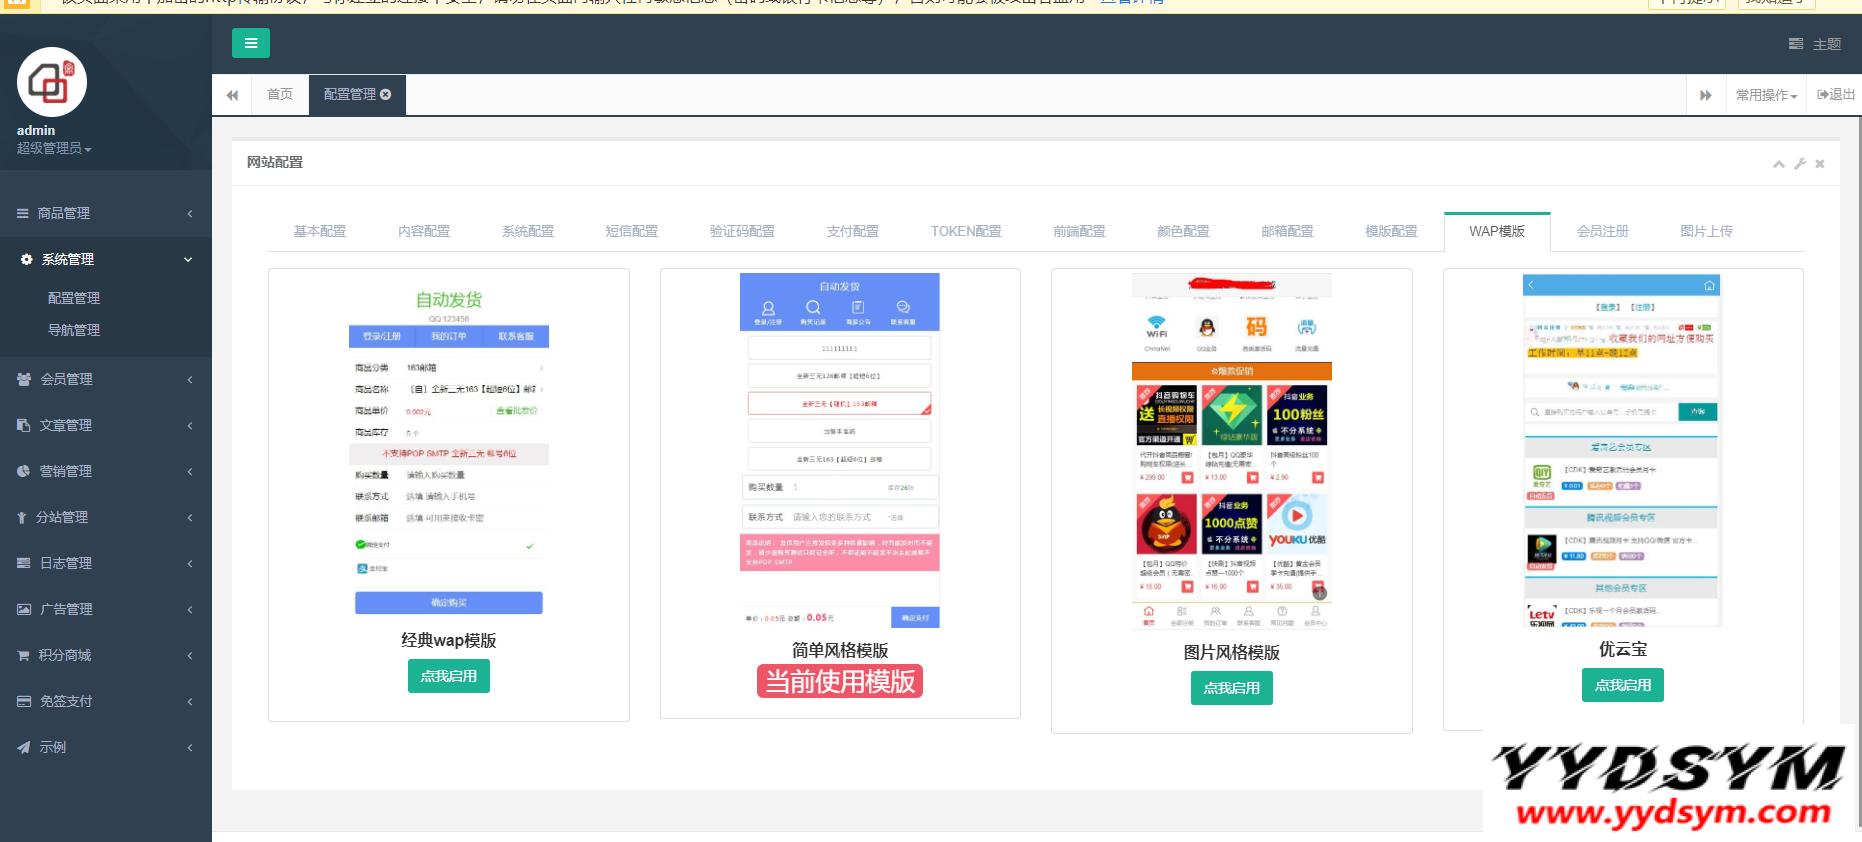
Task: Click the 图片风格模版 preview thumbnail
Action: (x=1232, y=452)
